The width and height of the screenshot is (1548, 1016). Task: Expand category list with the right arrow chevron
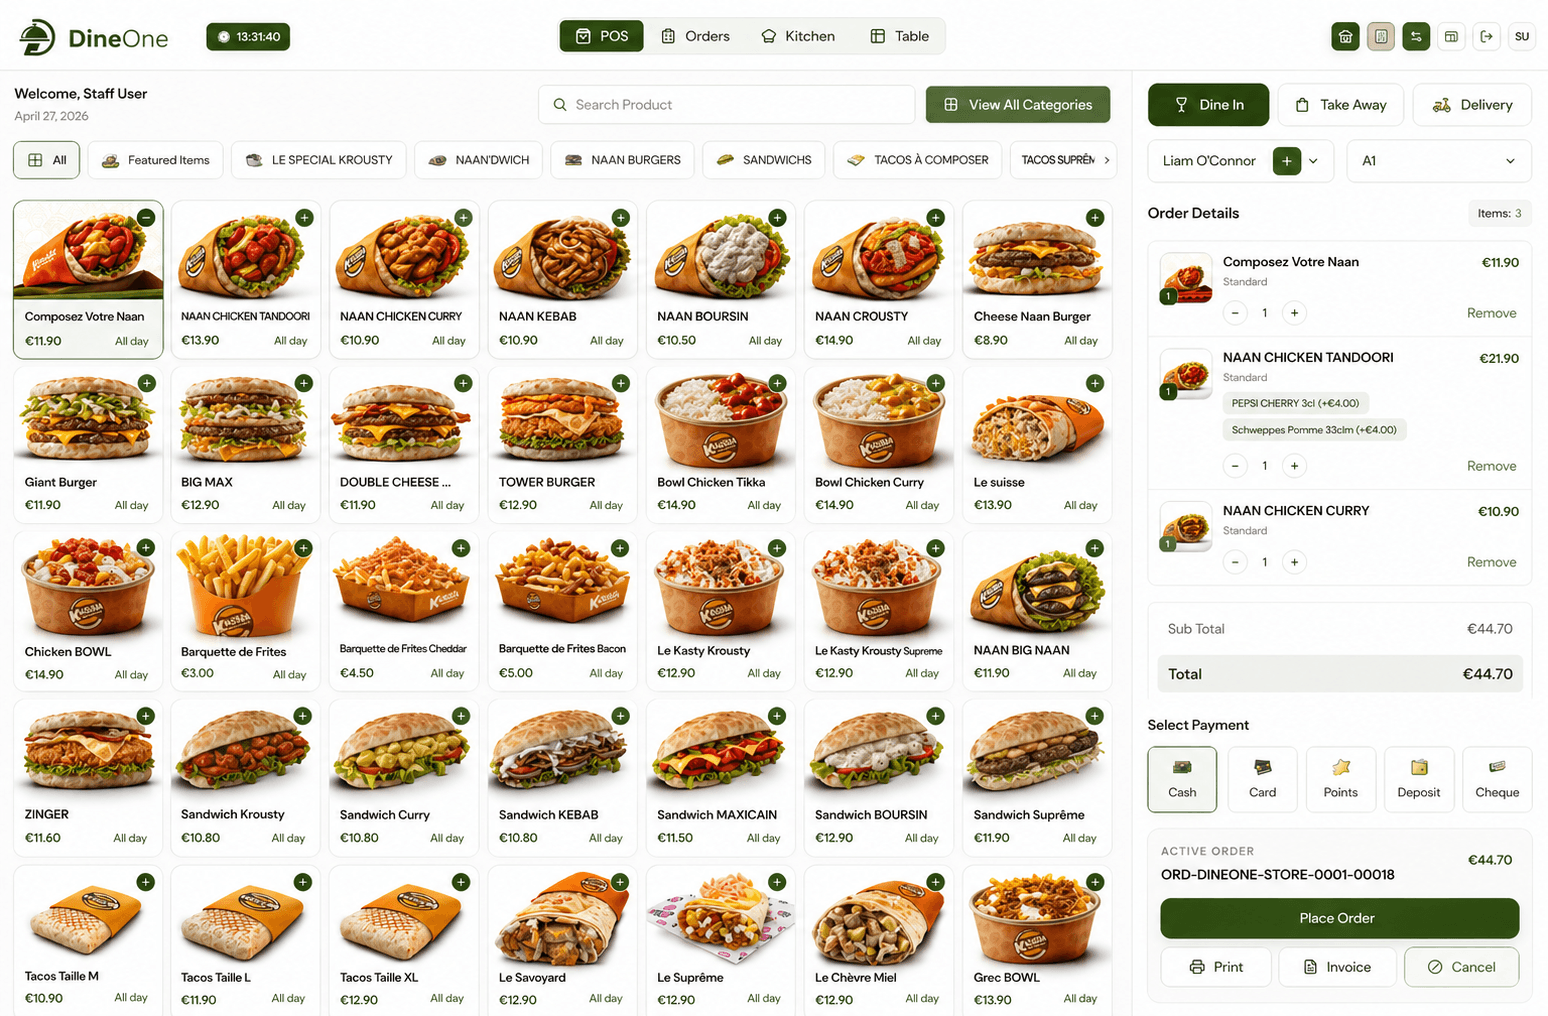[x=1106, y=160]
